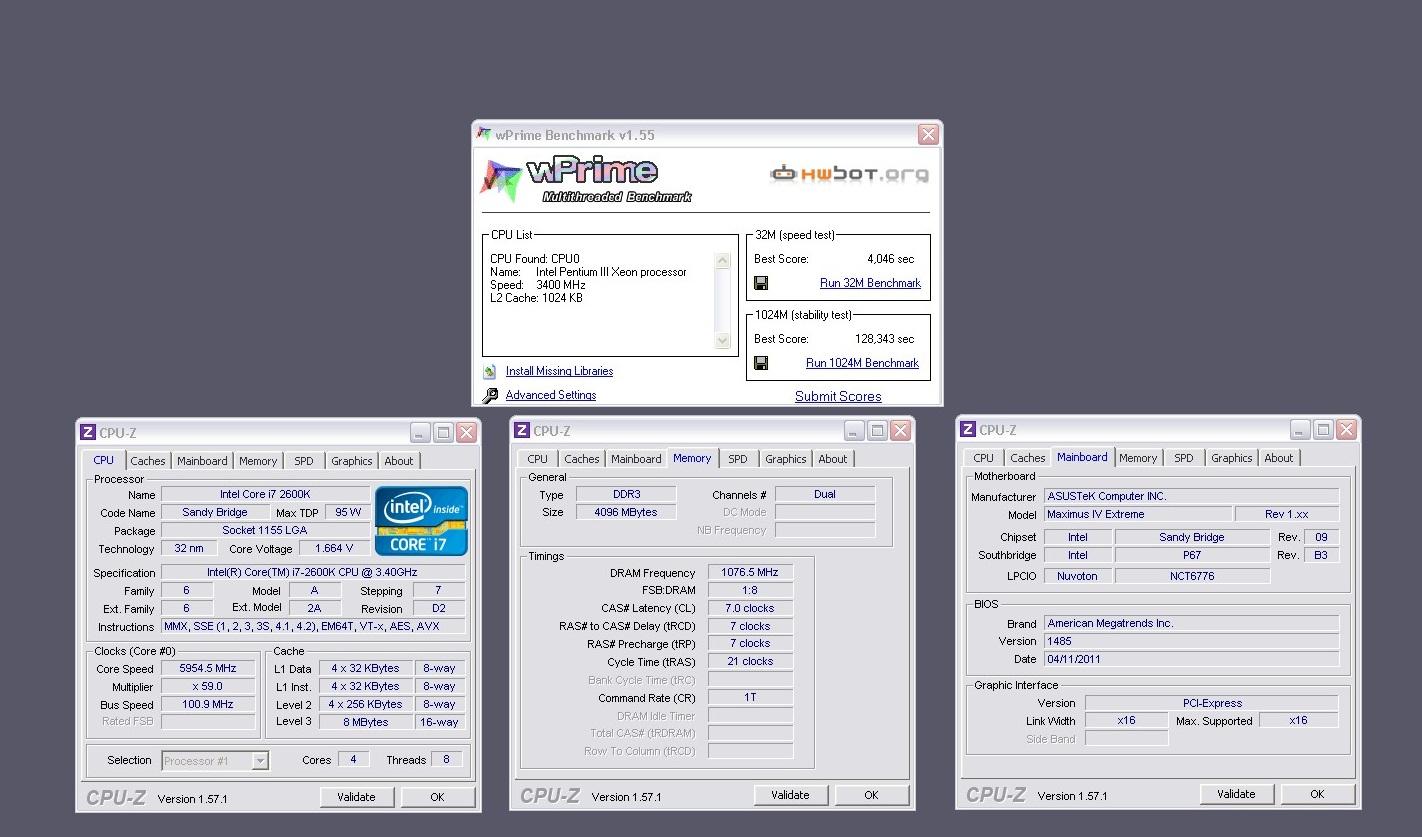Go to Graphics tab in right CPU-Z window

(x=1232, y=458)
